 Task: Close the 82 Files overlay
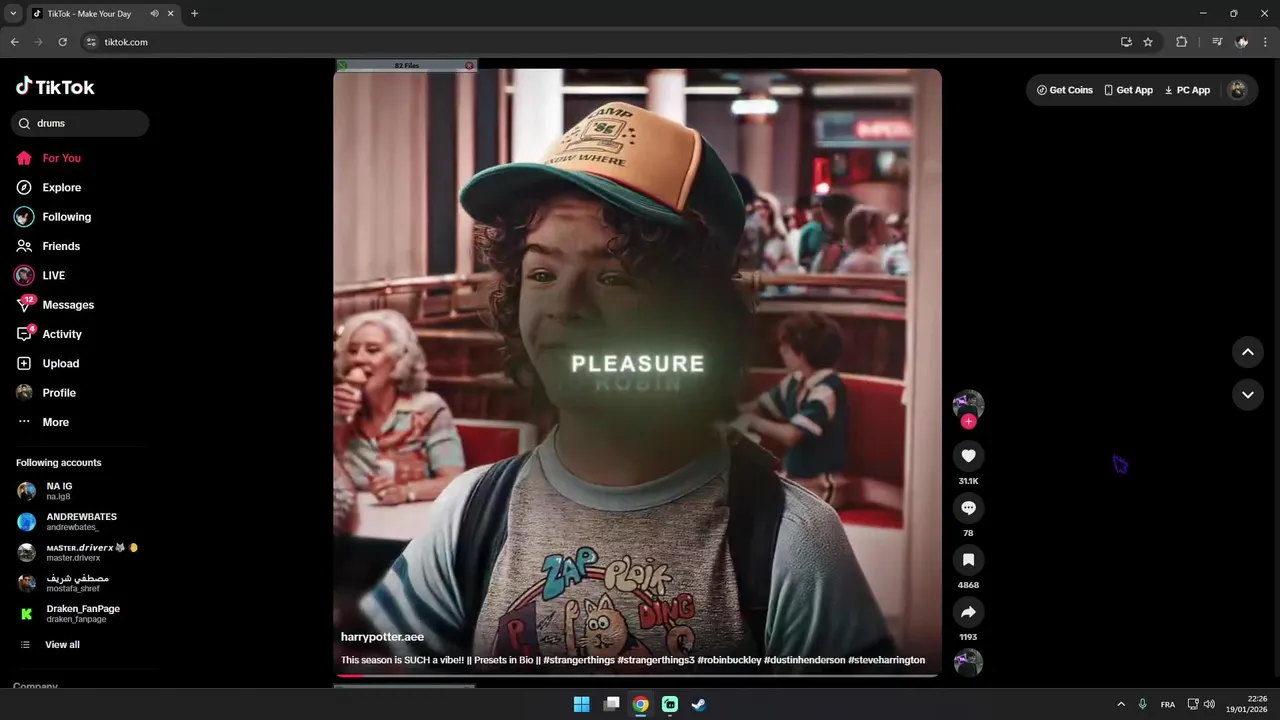coord(469,65)
